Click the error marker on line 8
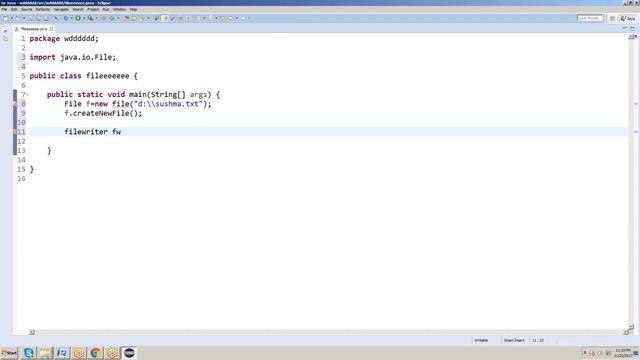This screenshot has width=640, height=360. 15,104
